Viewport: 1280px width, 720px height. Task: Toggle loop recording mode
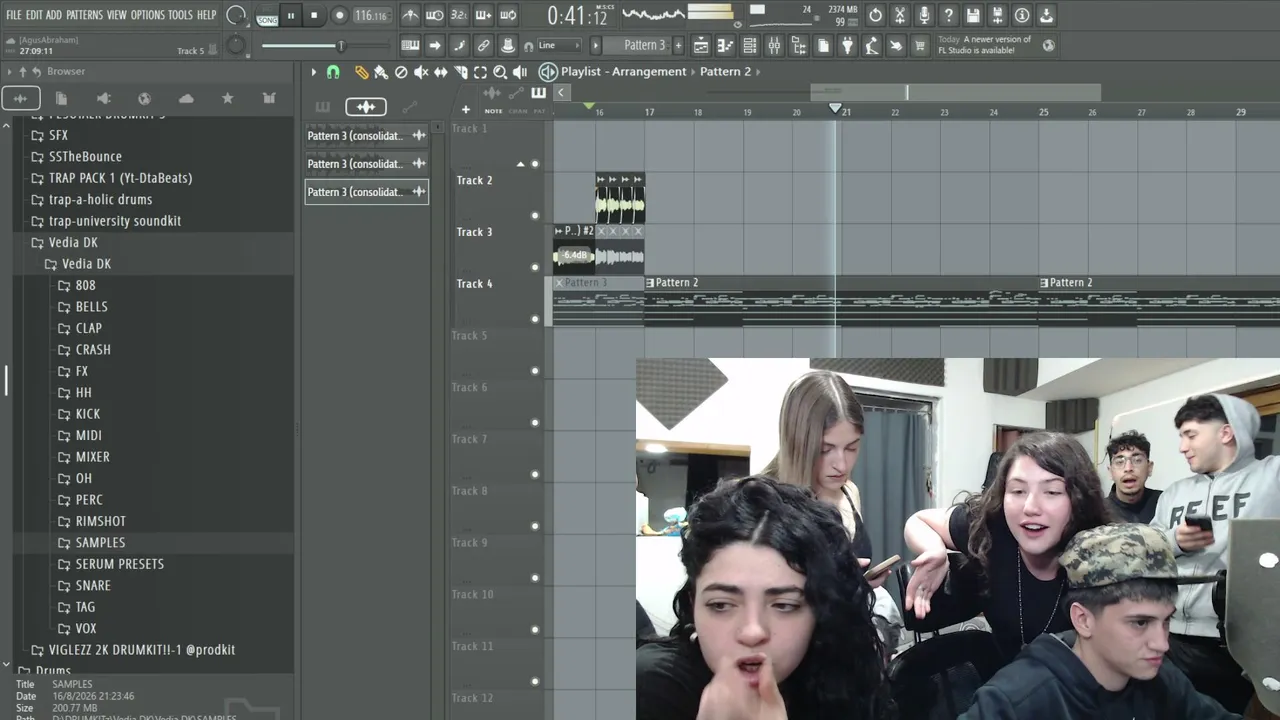tap(508, 15)
